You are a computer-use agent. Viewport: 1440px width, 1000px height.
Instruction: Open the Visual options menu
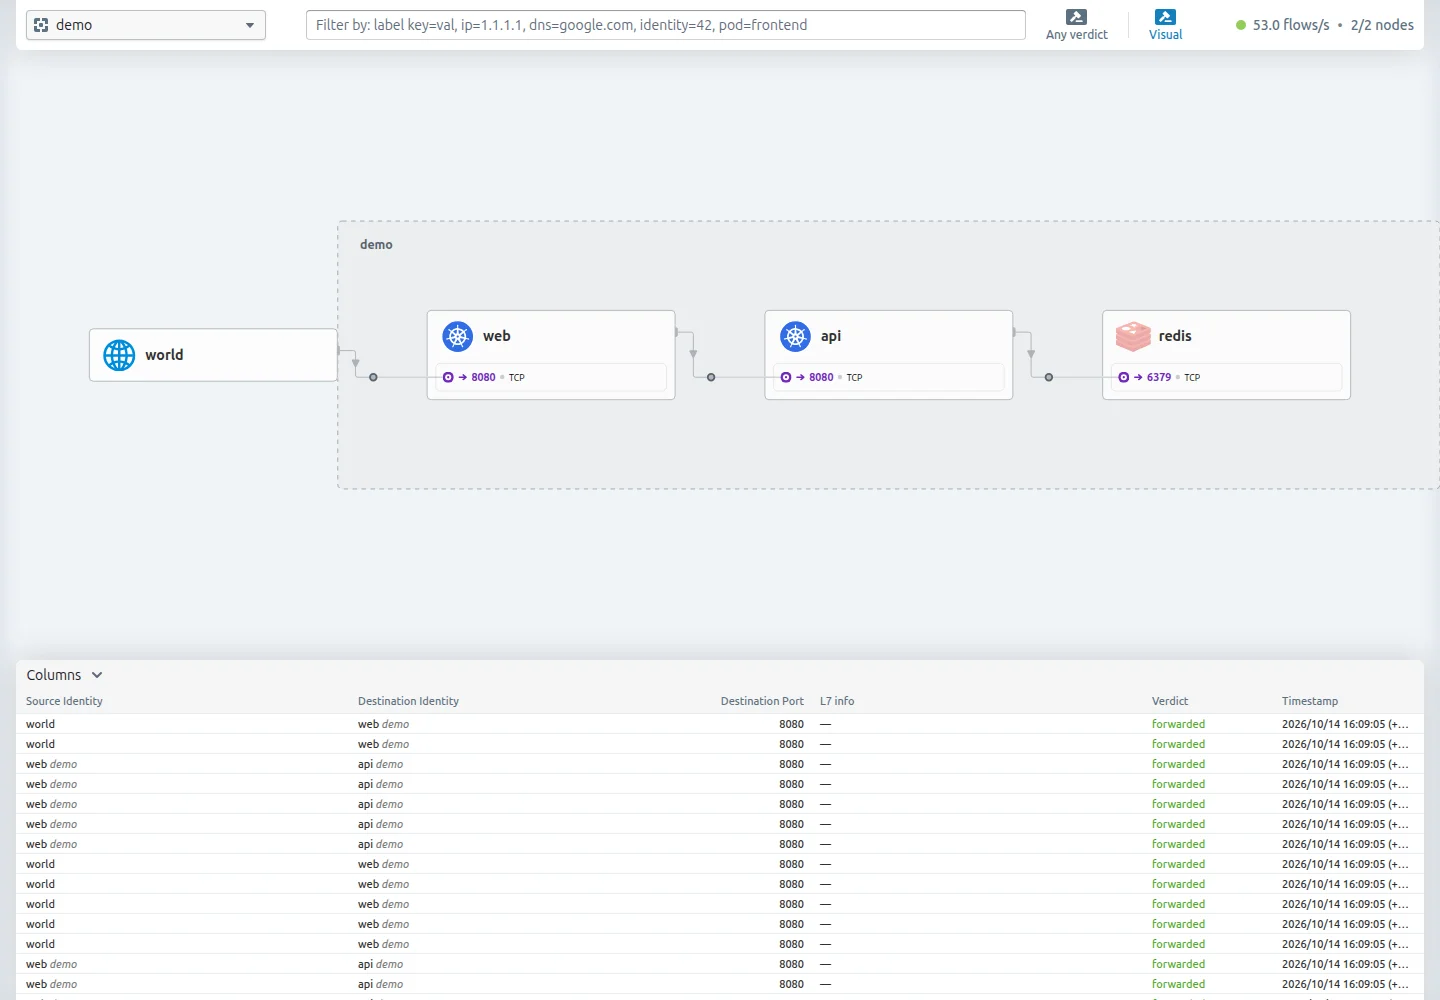[1165, 25]
